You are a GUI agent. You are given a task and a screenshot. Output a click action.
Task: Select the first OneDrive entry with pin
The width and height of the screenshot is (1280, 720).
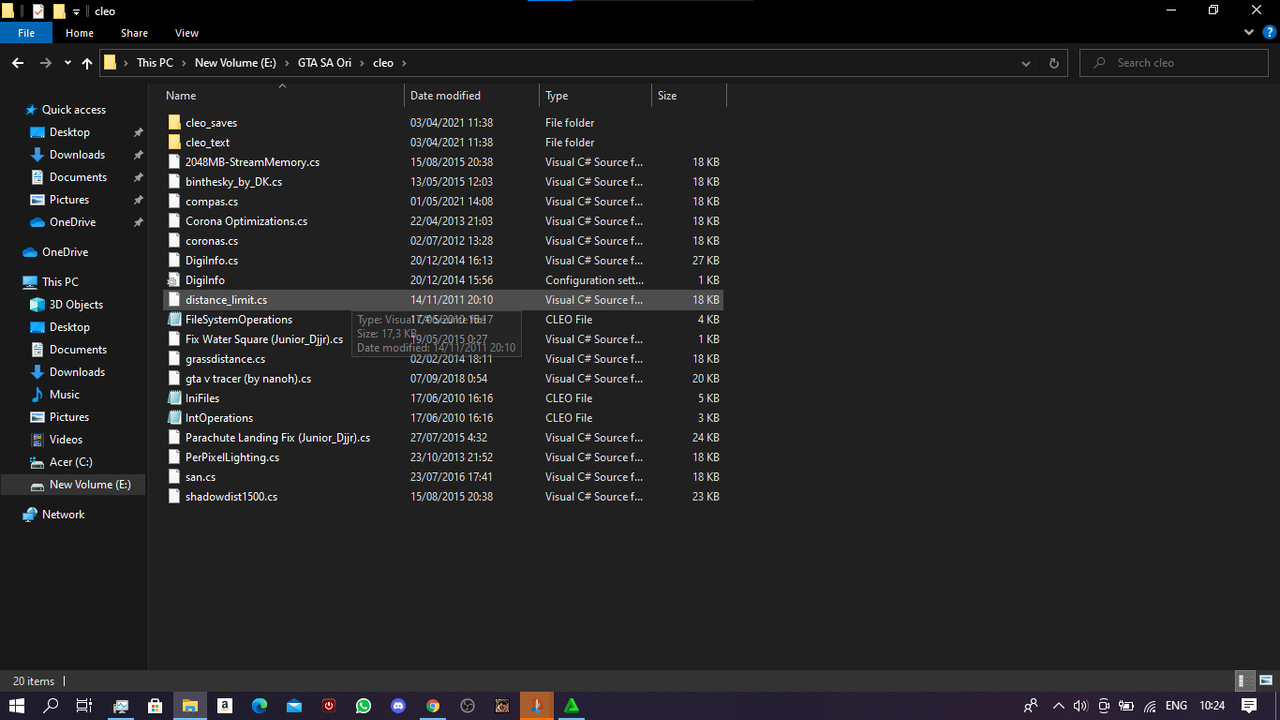(72, 222)
